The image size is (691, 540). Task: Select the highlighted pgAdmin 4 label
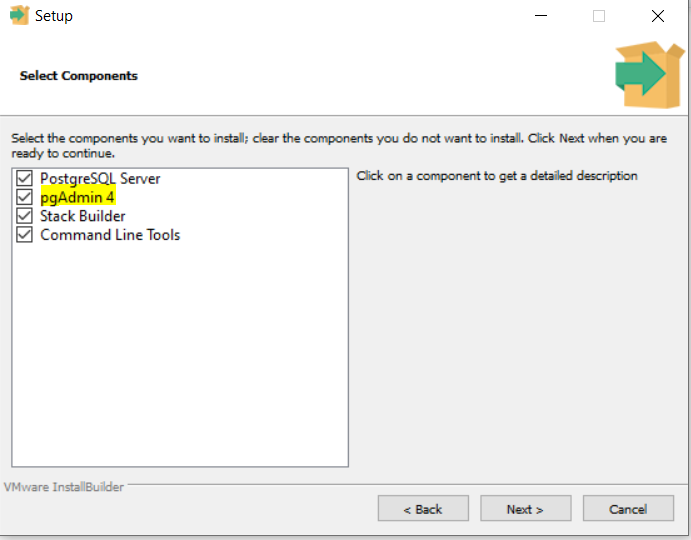77,197
